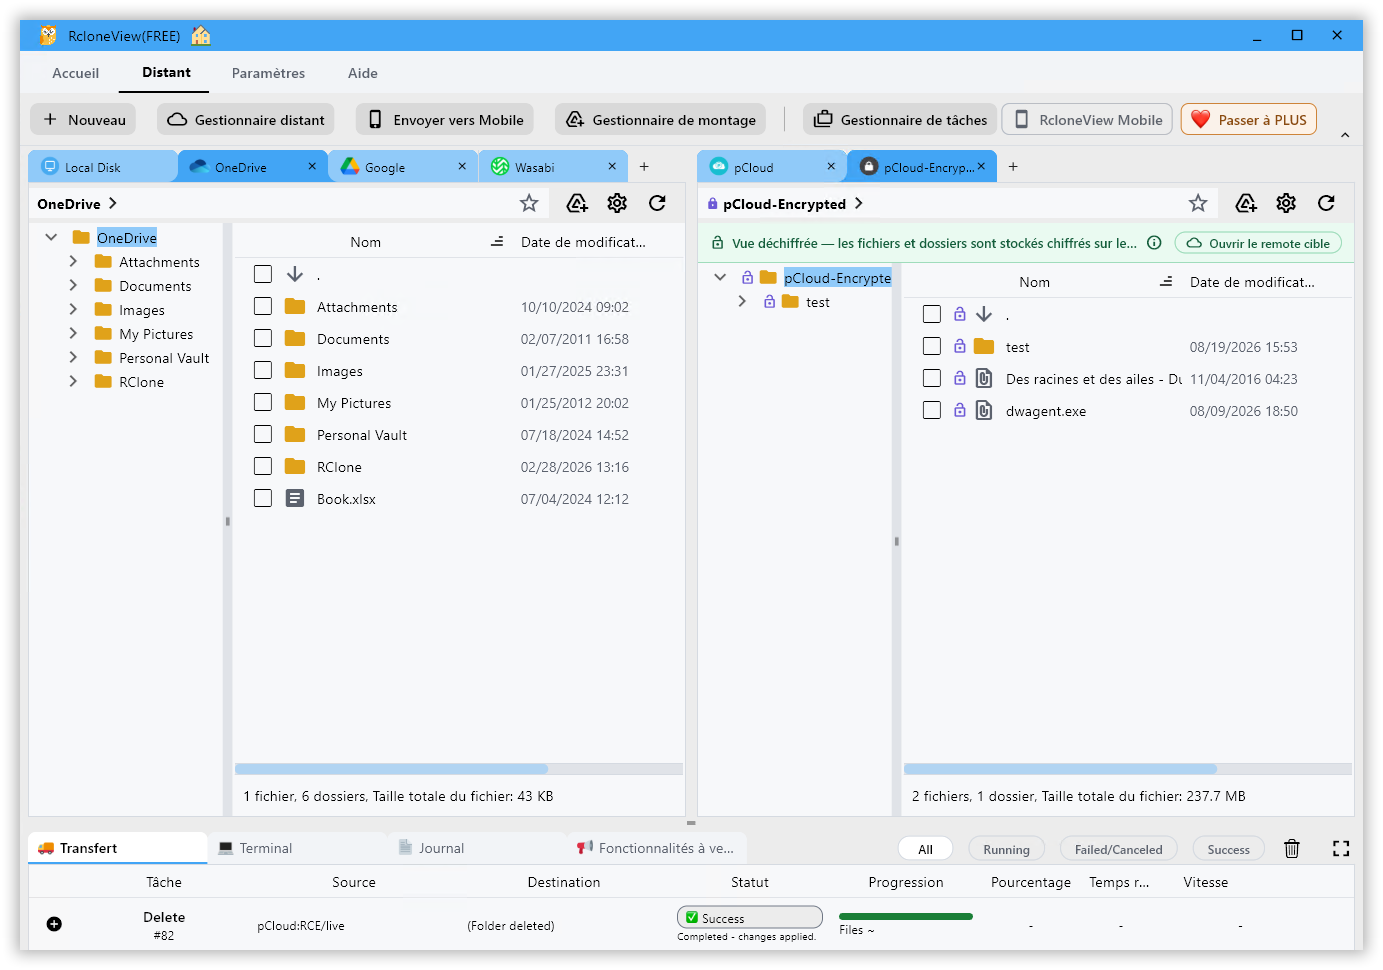Click mount icon in OneDrive pane toolbar
Image resolution: width=1383 pixels, height=970 pixels.
point(577,204)
